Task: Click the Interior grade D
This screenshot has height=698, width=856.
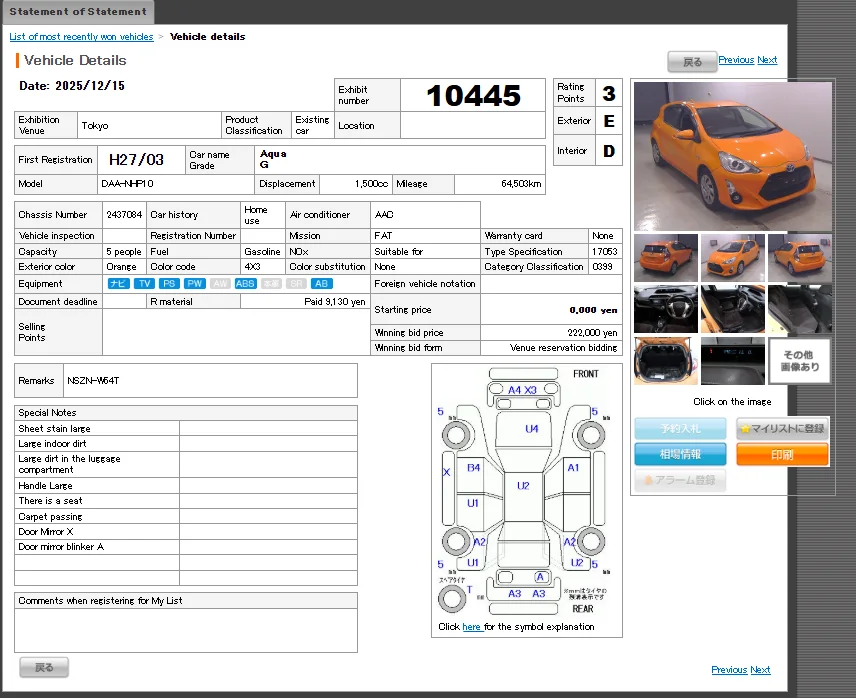Action: [609, 151]
